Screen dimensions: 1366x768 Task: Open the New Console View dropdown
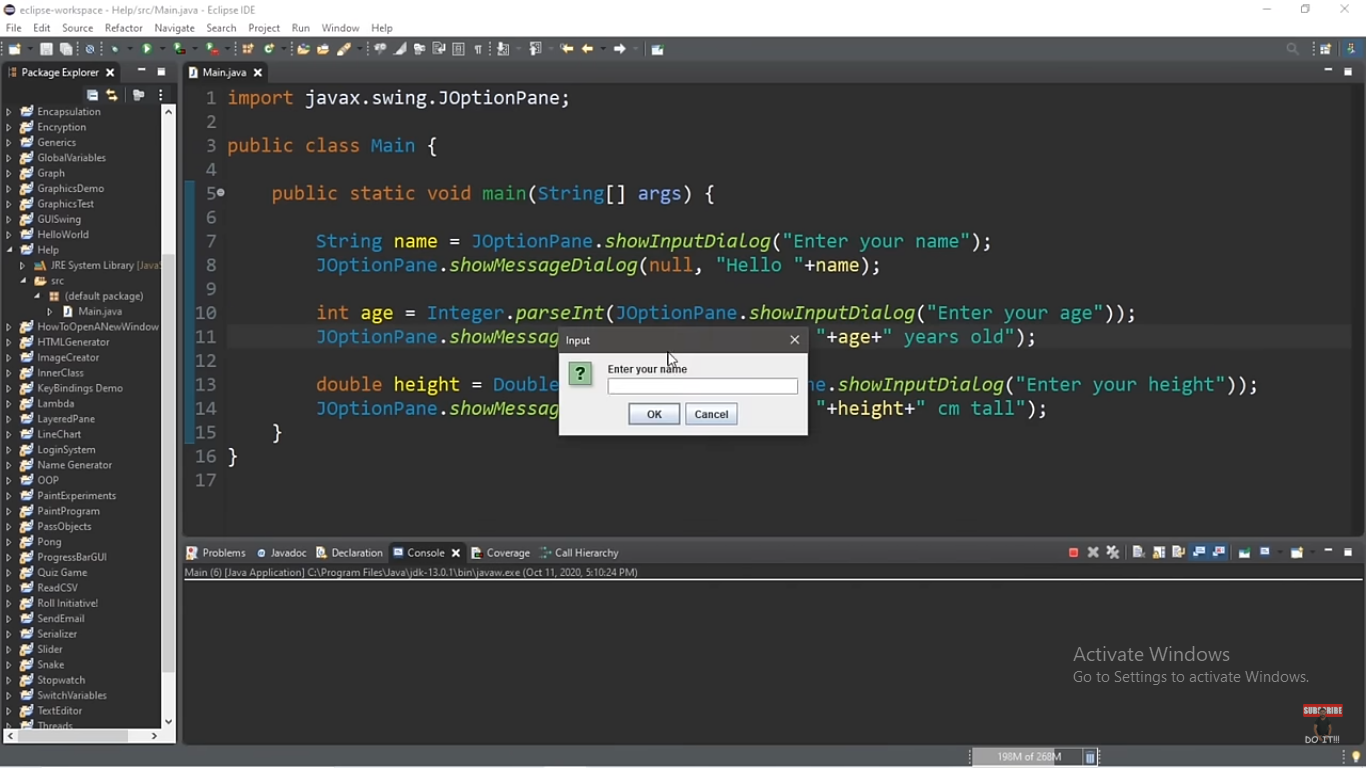1312,553
